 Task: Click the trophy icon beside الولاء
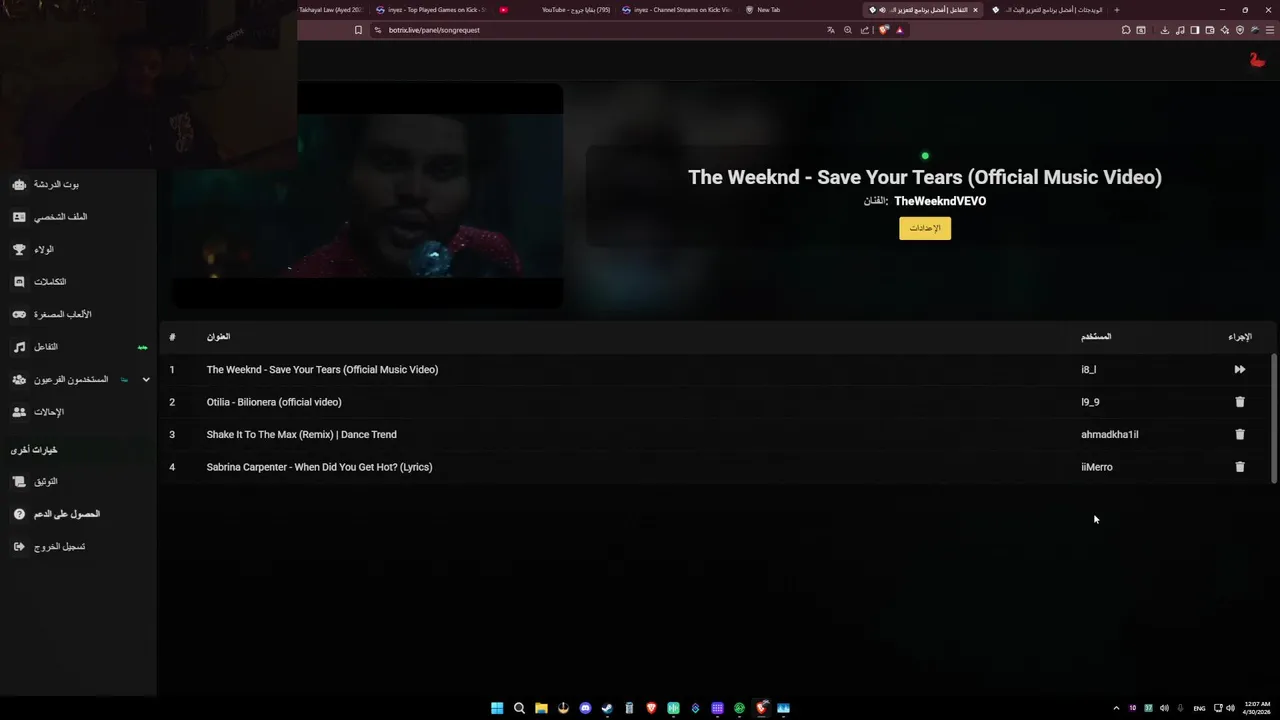coord(19,249)
